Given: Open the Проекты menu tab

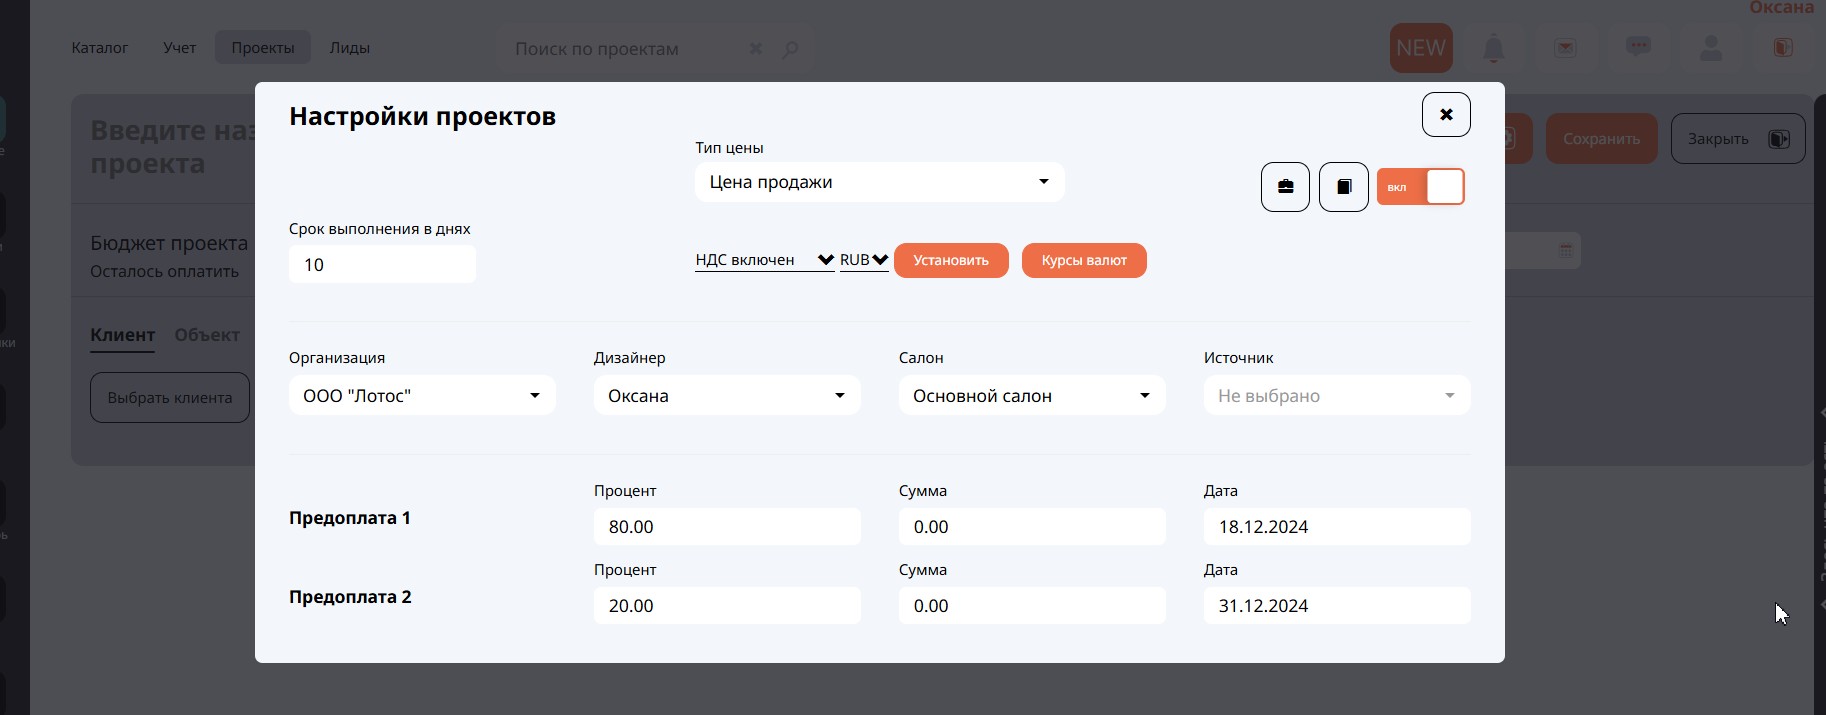Looking at the screenshot, I should (x=262, y=48).
